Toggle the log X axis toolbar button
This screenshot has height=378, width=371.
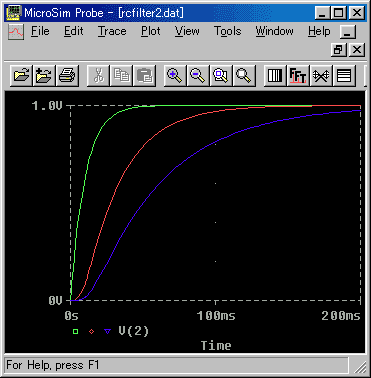pyautogui.click(x=275, y=76)
